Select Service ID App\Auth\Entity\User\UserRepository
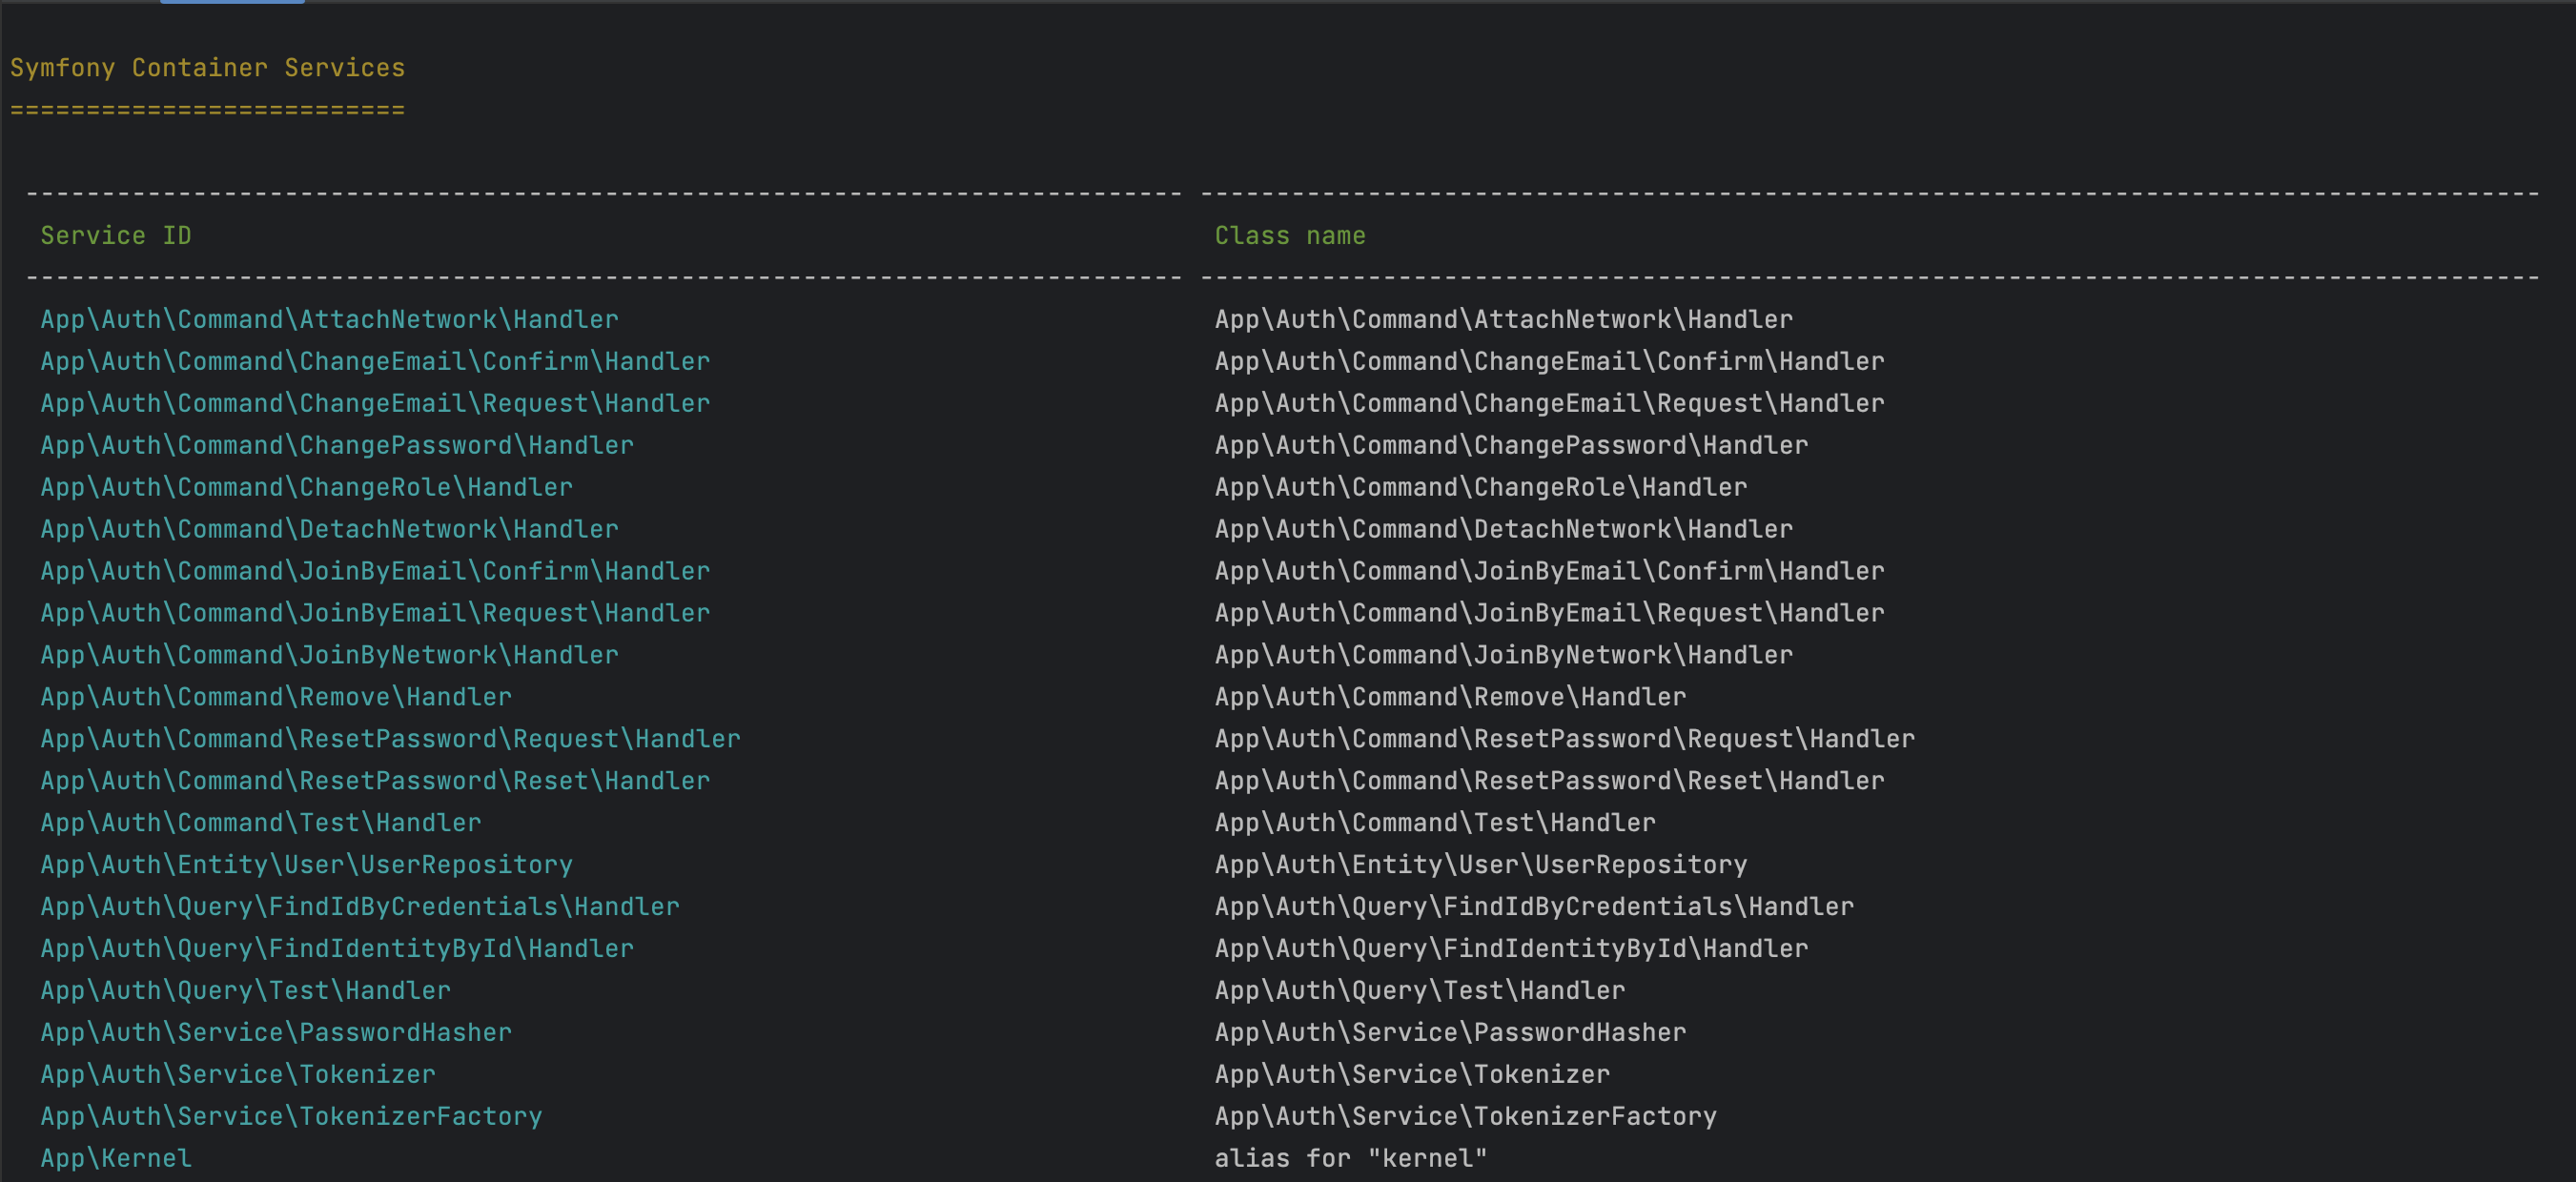The image size is (2576, 1182). (x=307, y=866)
